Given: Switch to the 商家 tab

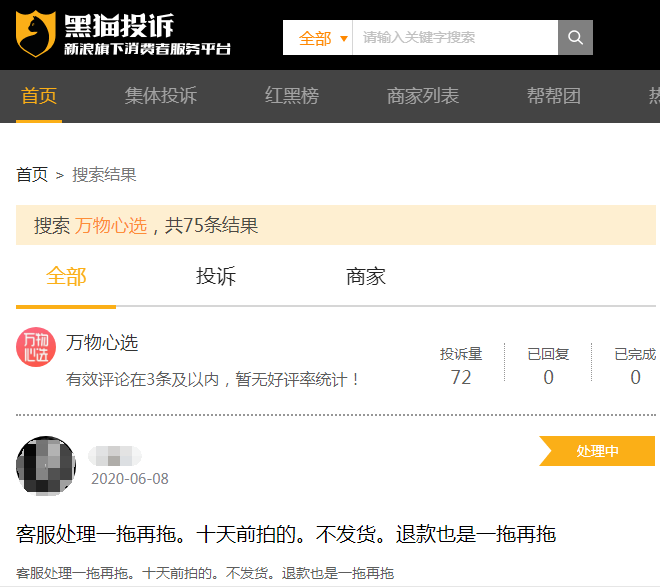Looking at the screenshot, I should point(366,277).
